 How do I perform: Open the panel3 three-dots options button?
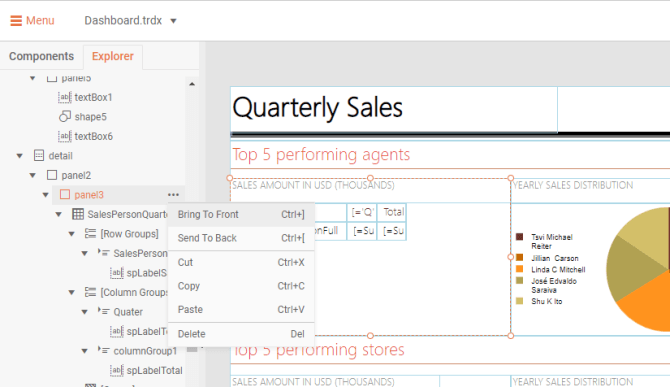click(173, 195)
